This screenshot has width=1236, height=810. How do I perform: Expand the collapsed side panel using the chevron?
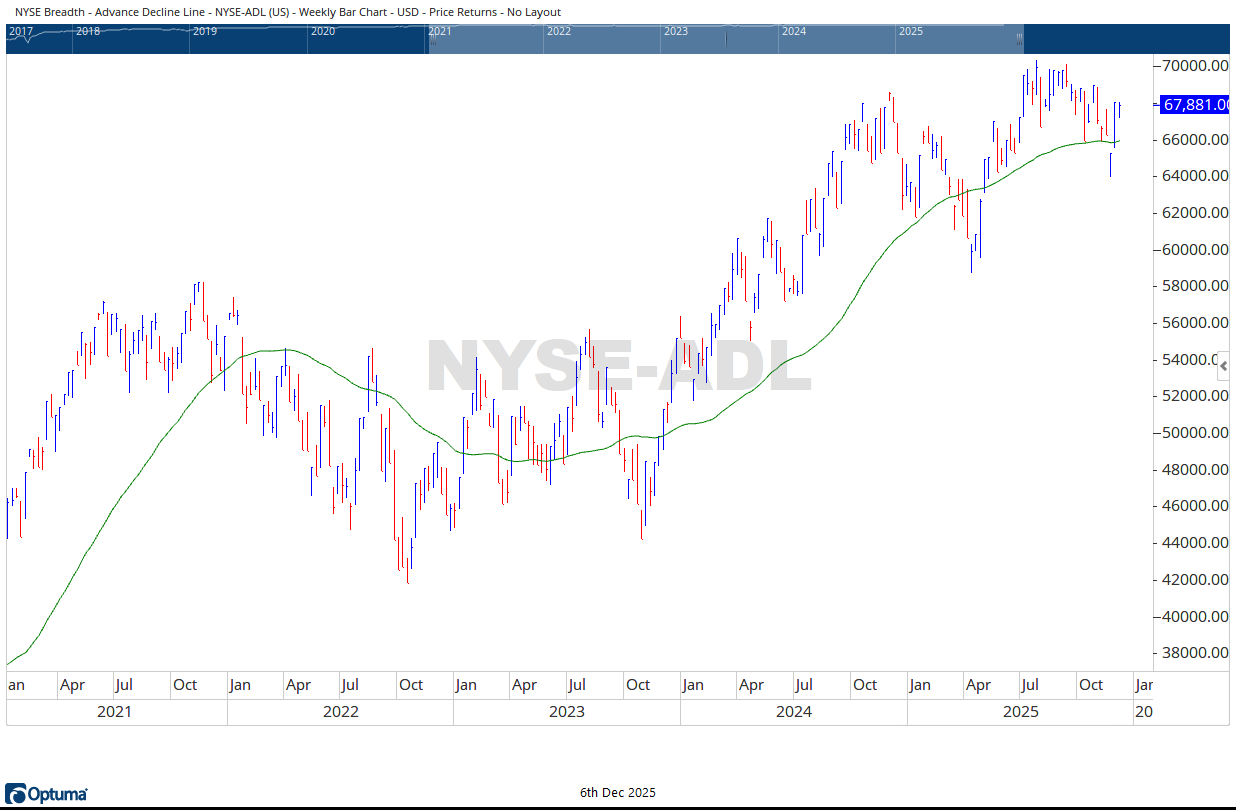coord(1223,366)
